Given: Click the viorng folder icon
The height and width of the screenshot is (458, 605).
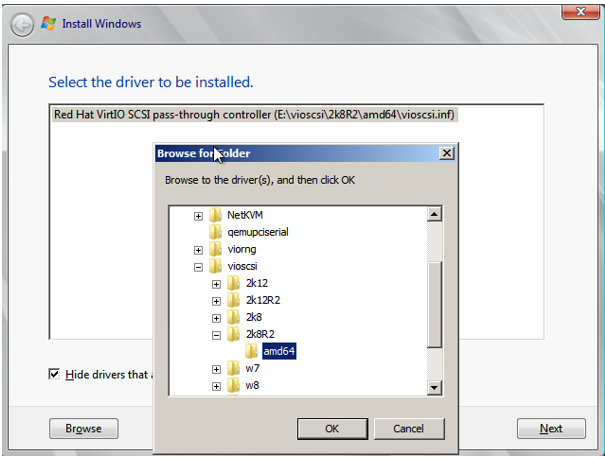Looking at the screenshot, I should [x=215, y=249].
